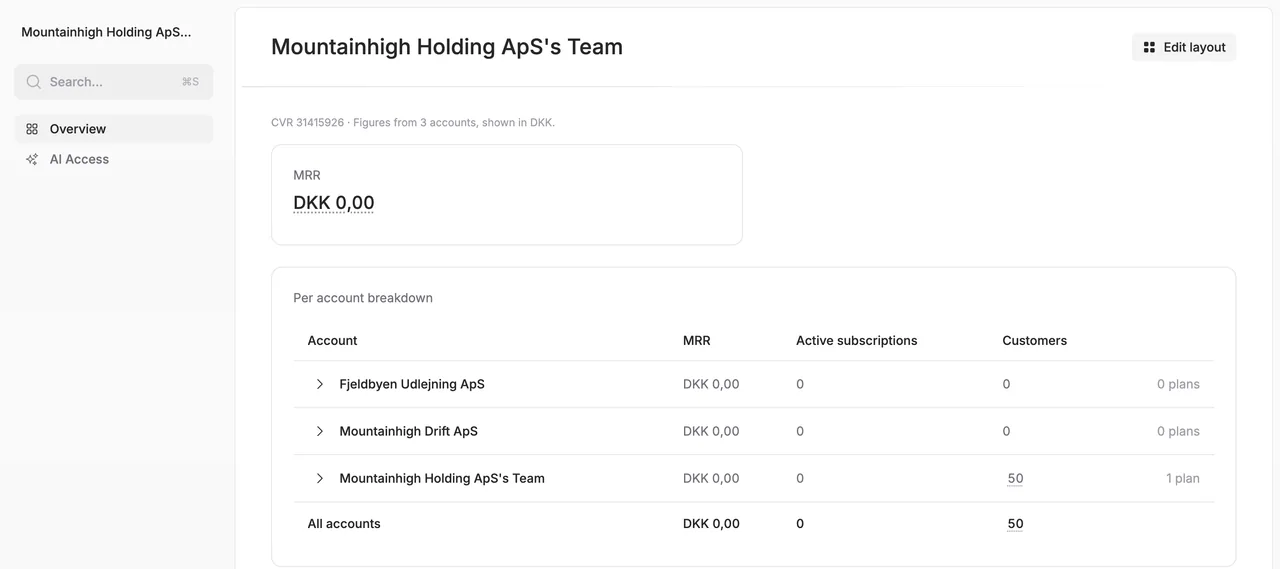Click the AI Access sparkle icon
The image size is (1280, 569).
click(32, 159)
